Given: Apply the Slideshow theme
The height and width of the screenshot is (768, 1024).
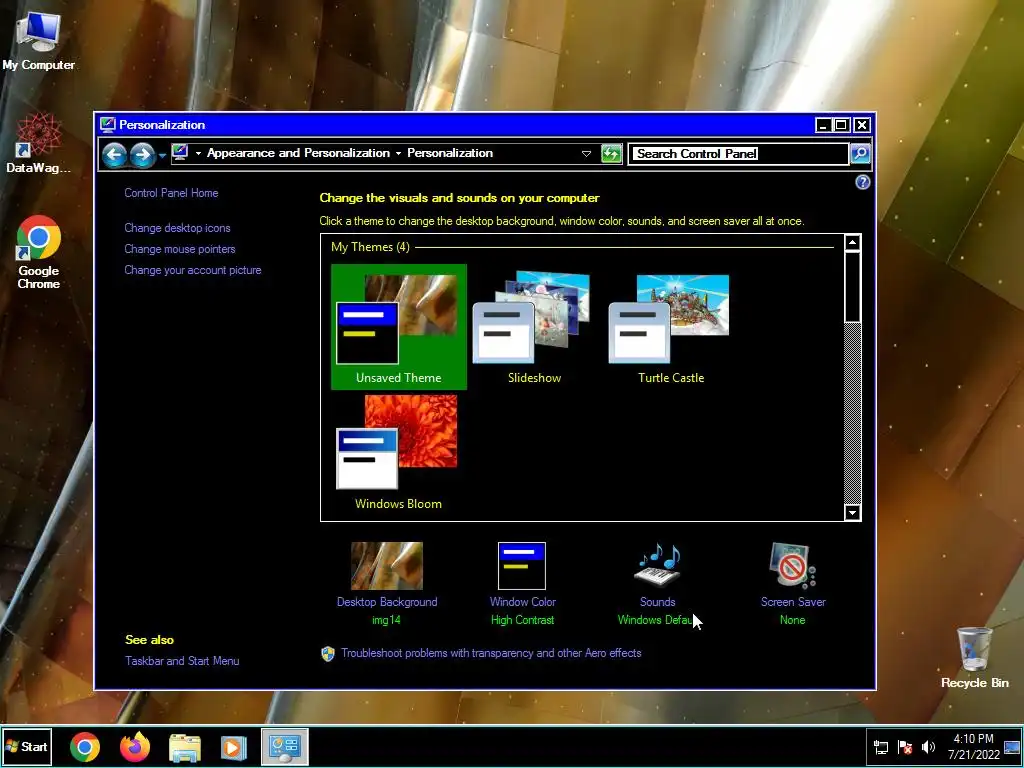Looking at the screenshot, I should [x=534, y=327].
